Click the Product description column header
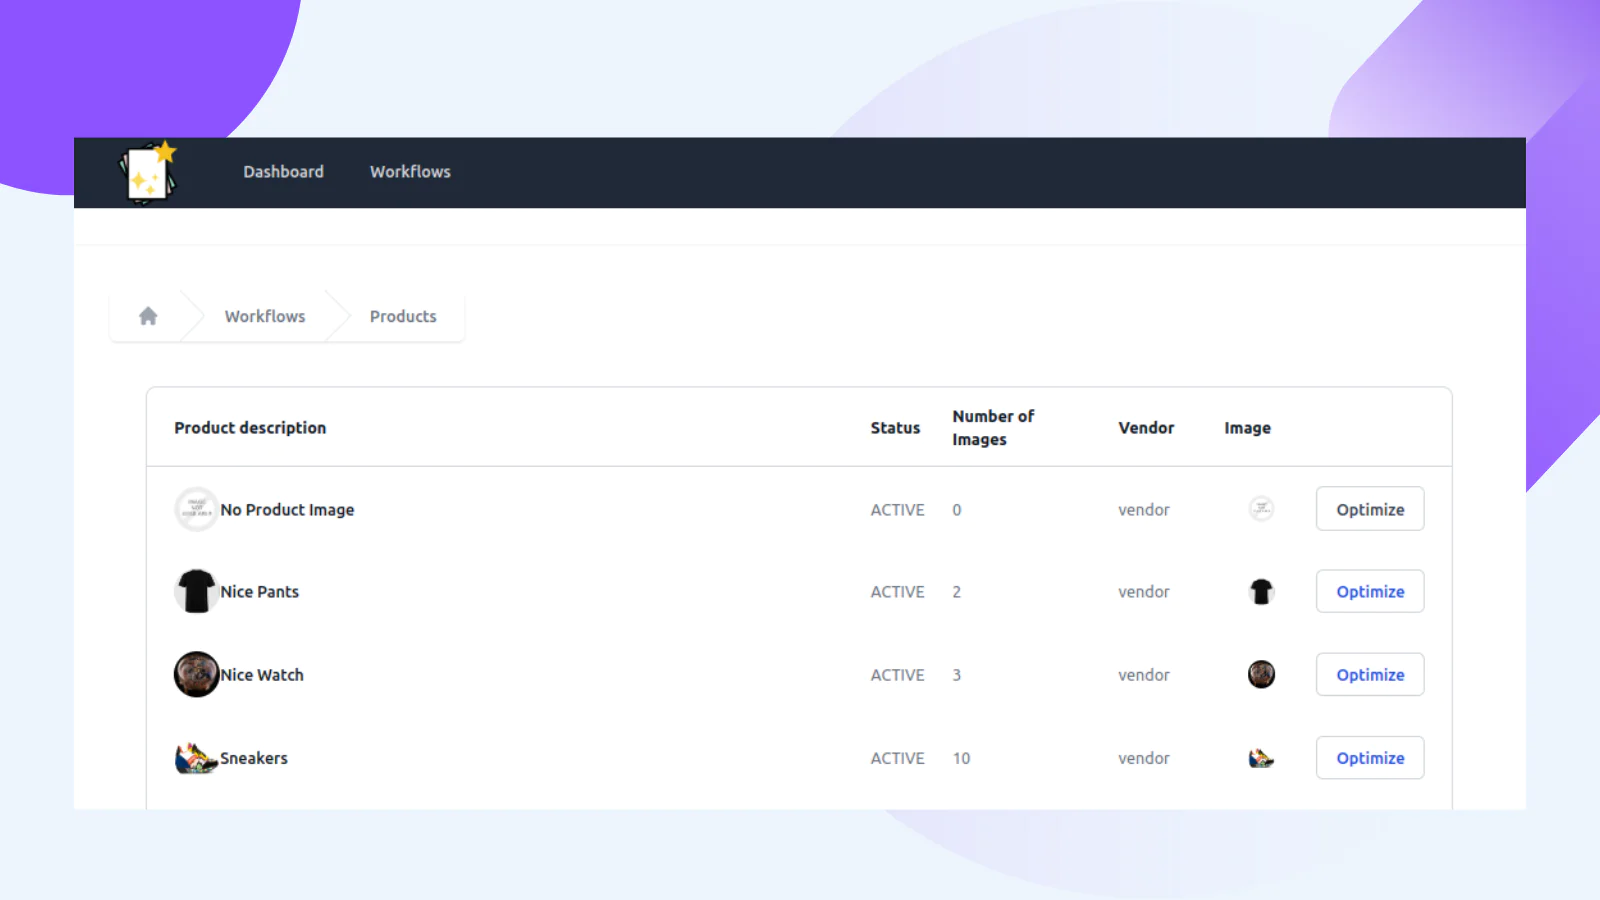1600x900 pixels. [x=250, y=428]
